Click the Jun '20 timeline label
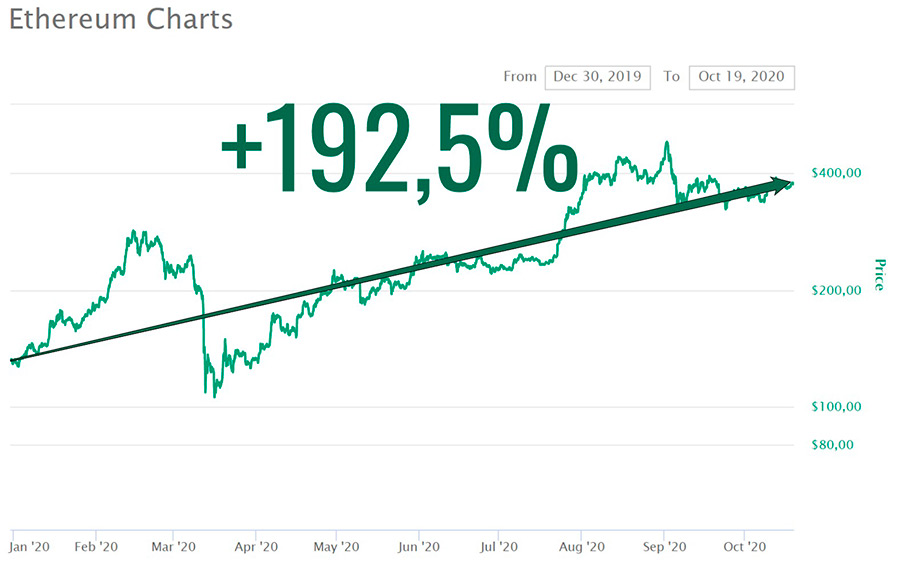The width and height of the screenshot is (900, 561). coord(417,547)
